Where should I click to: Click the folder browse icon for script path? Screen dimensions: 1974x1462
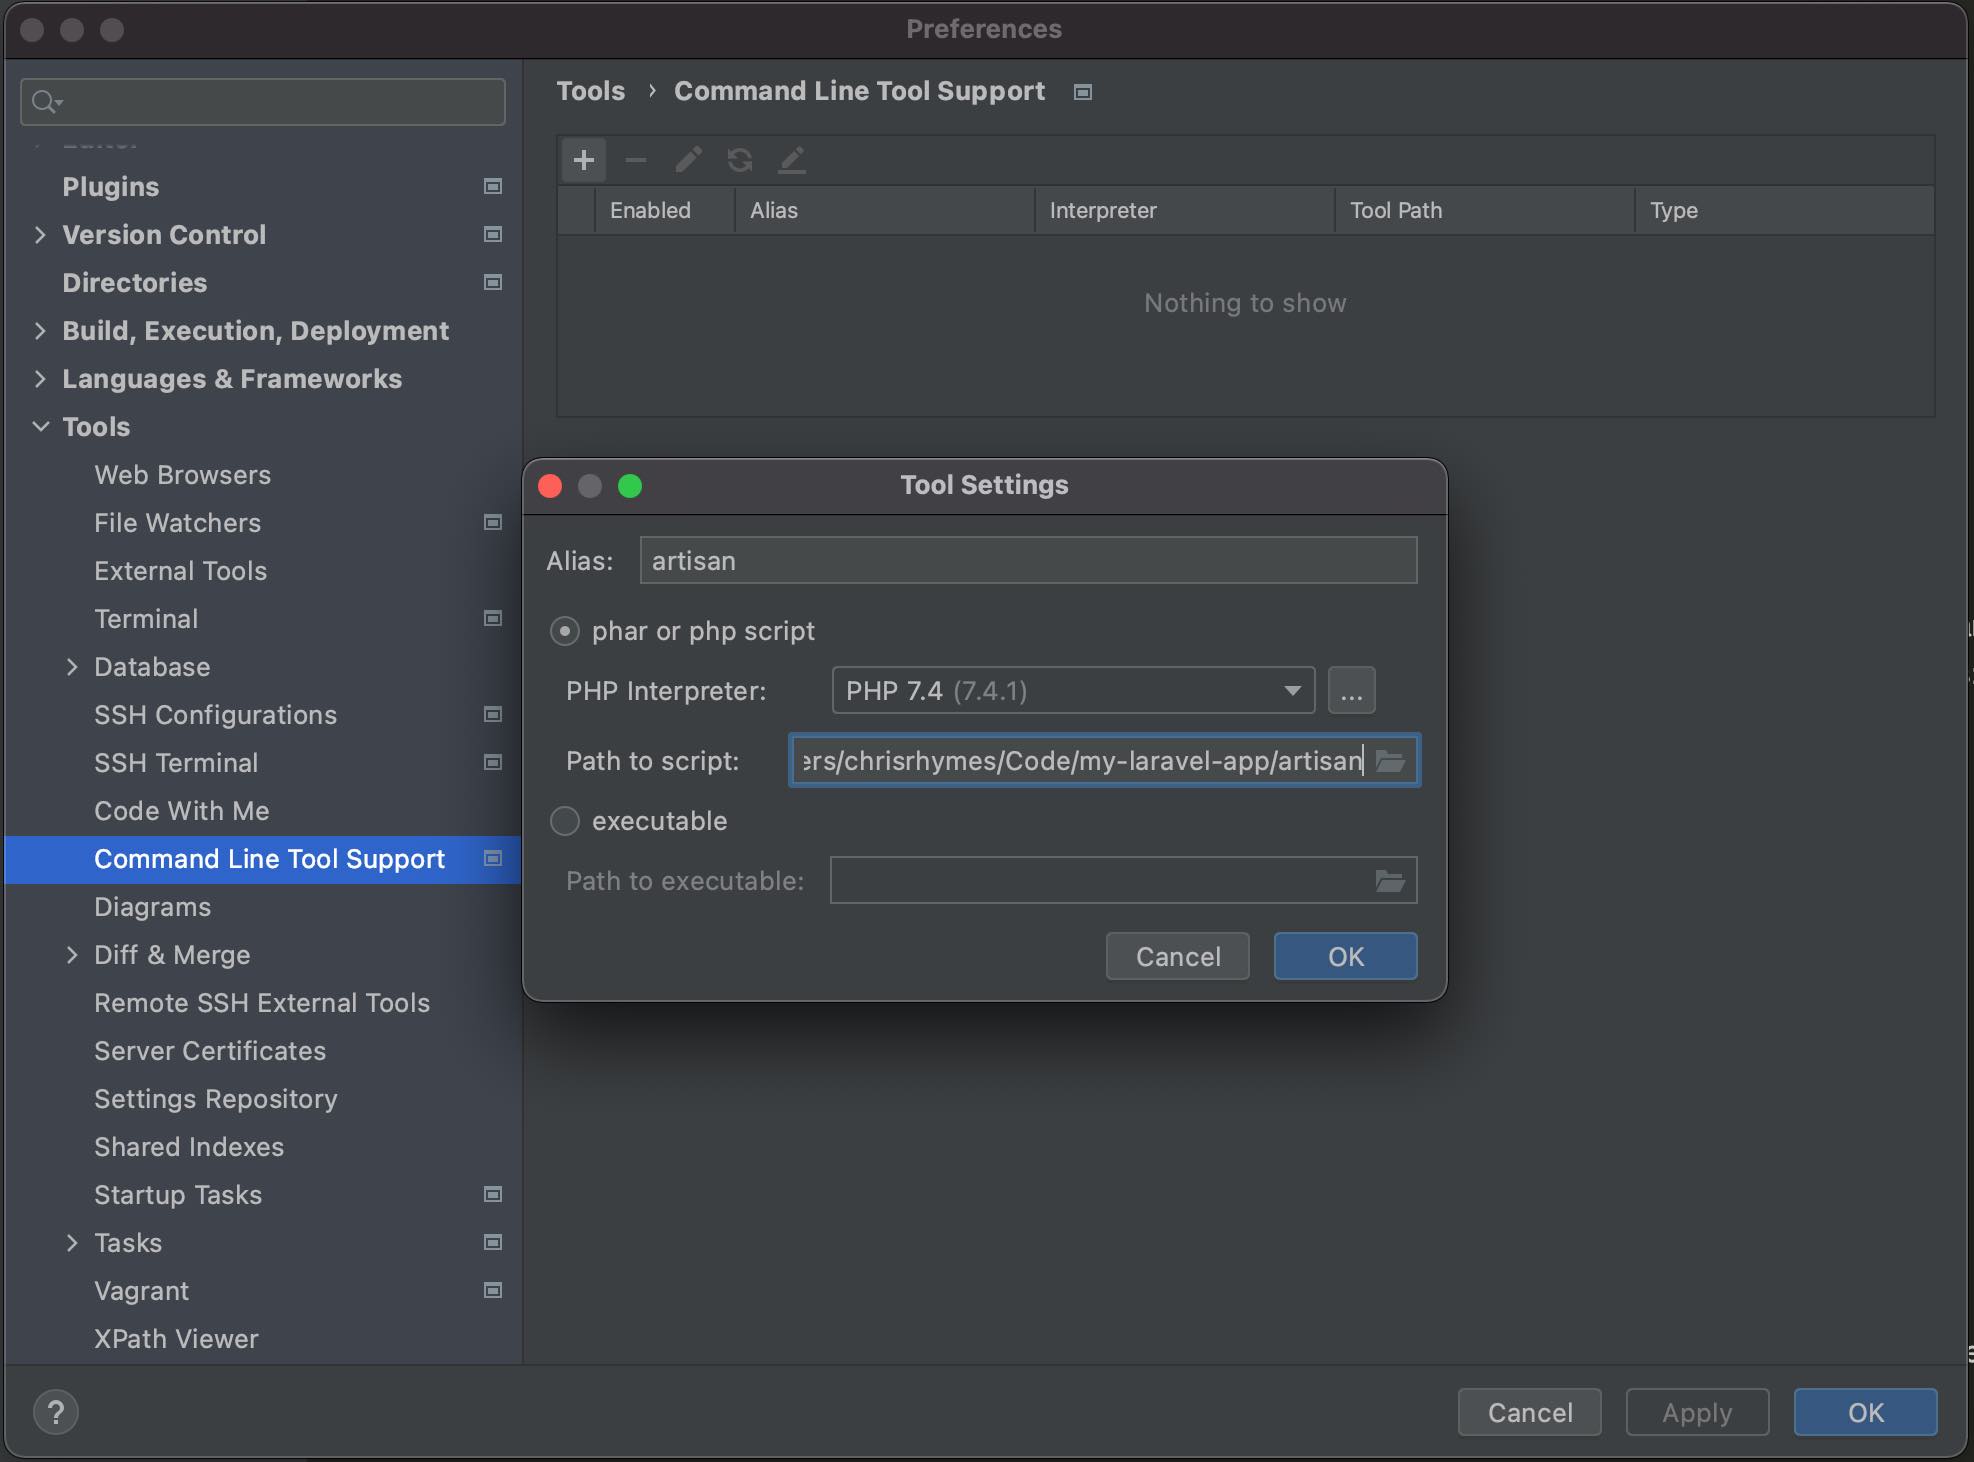click(1389, 759)
